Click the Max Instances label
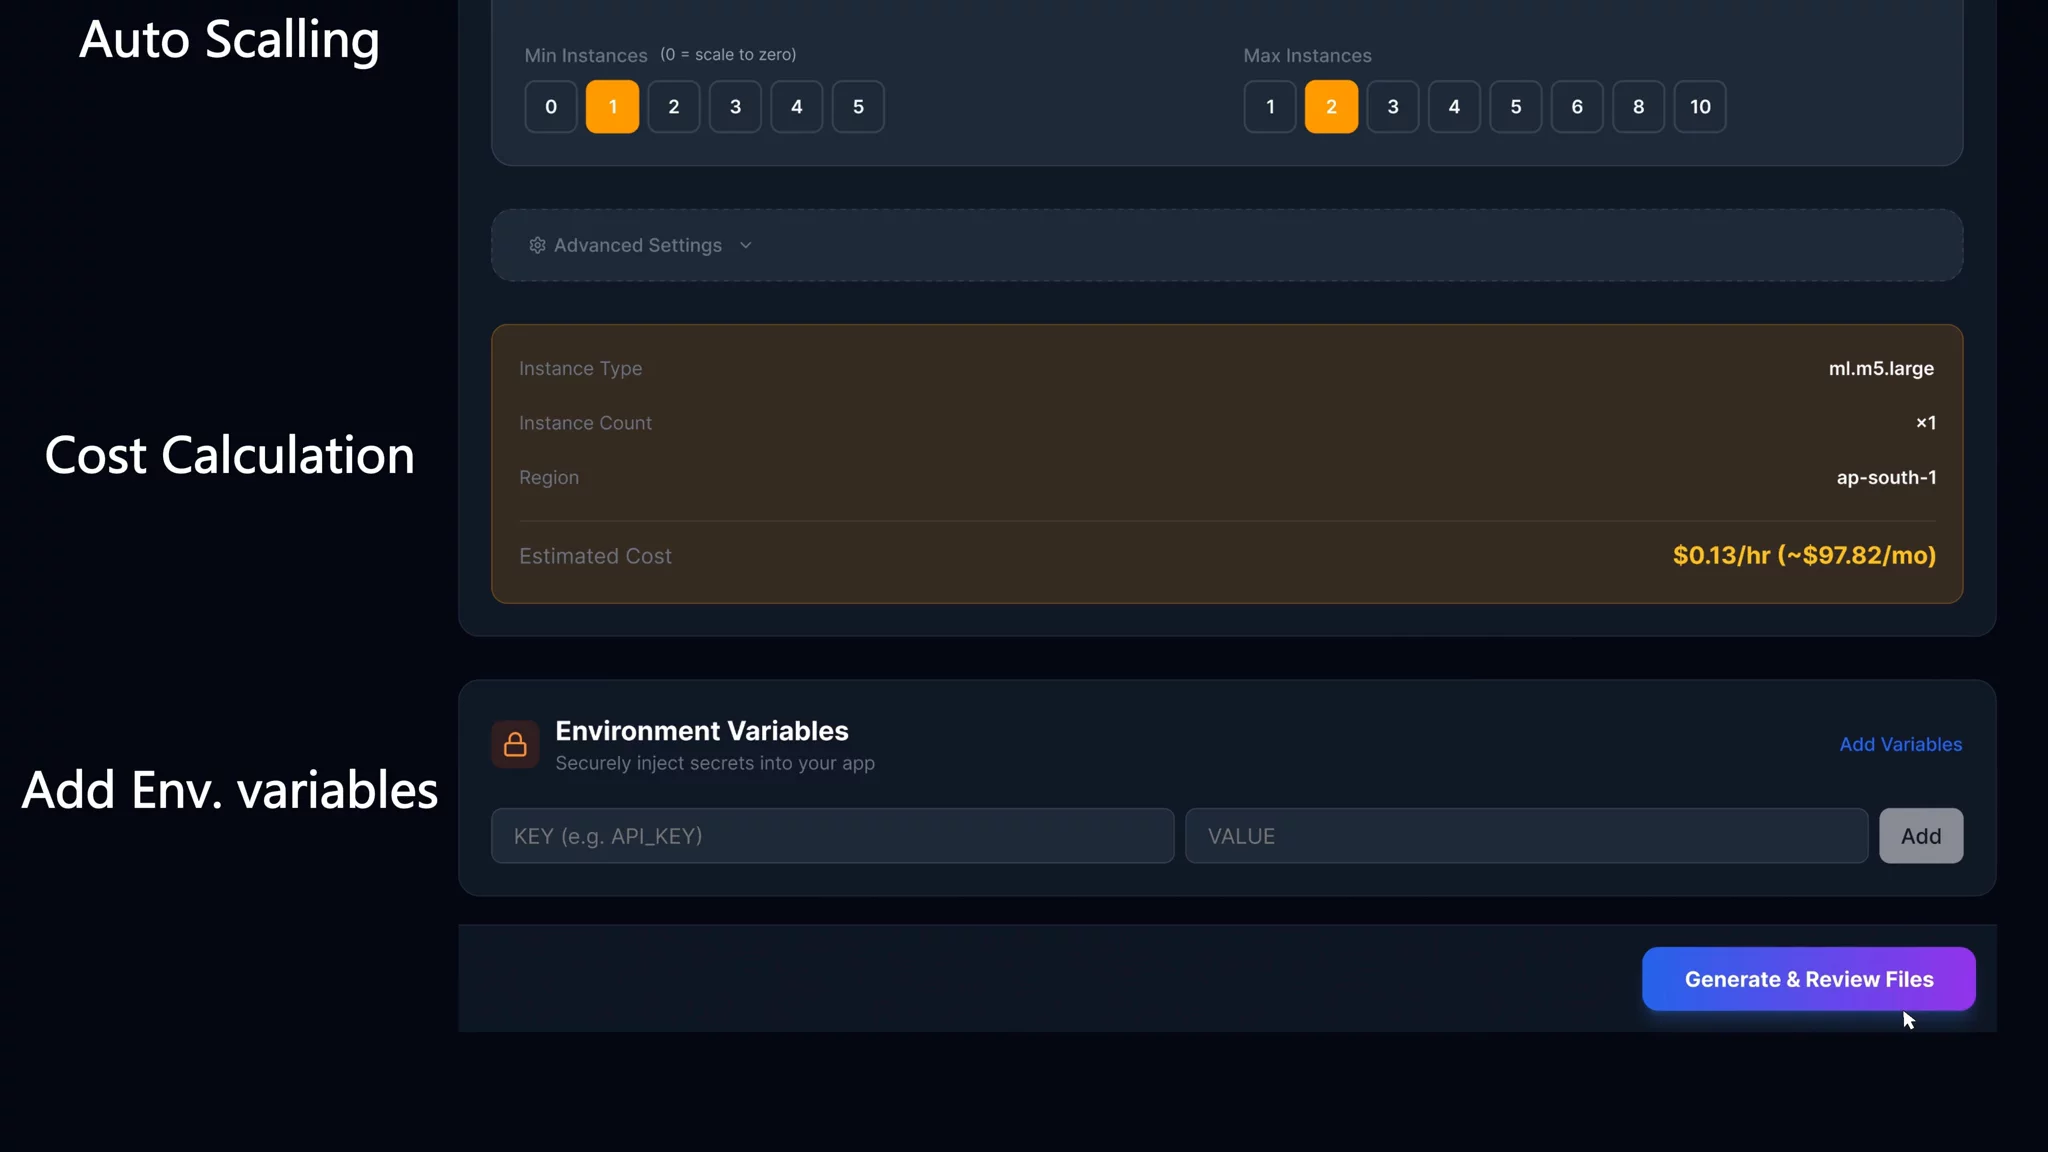Image resolution: width=2048 pixels, height=1152 pixels. pyautogui.click(x=1307, y=55)
